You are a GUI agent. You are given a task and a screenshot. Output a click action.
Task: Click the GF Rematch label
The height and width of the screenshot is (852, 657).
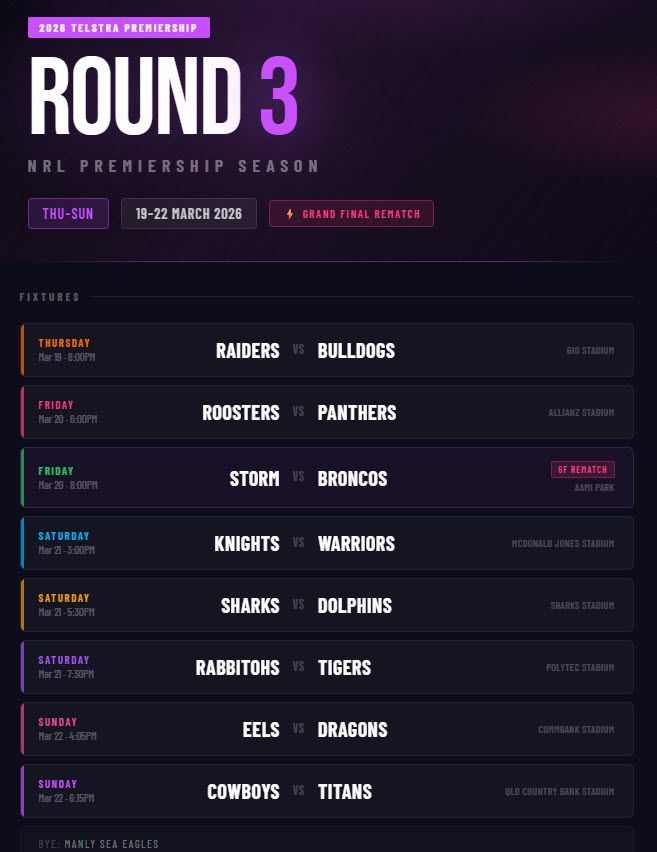pyautogui.click(x=582, y=469)
